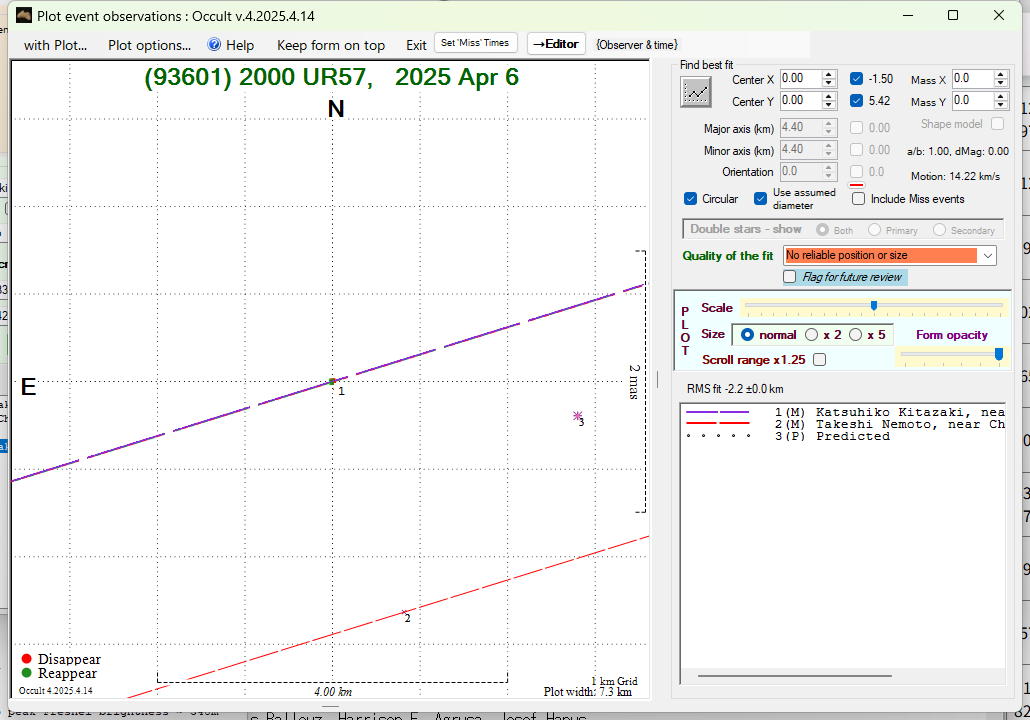The image size is (1030, 720).
Task: Open the with Plot... menu
Action: pos(55,45)
